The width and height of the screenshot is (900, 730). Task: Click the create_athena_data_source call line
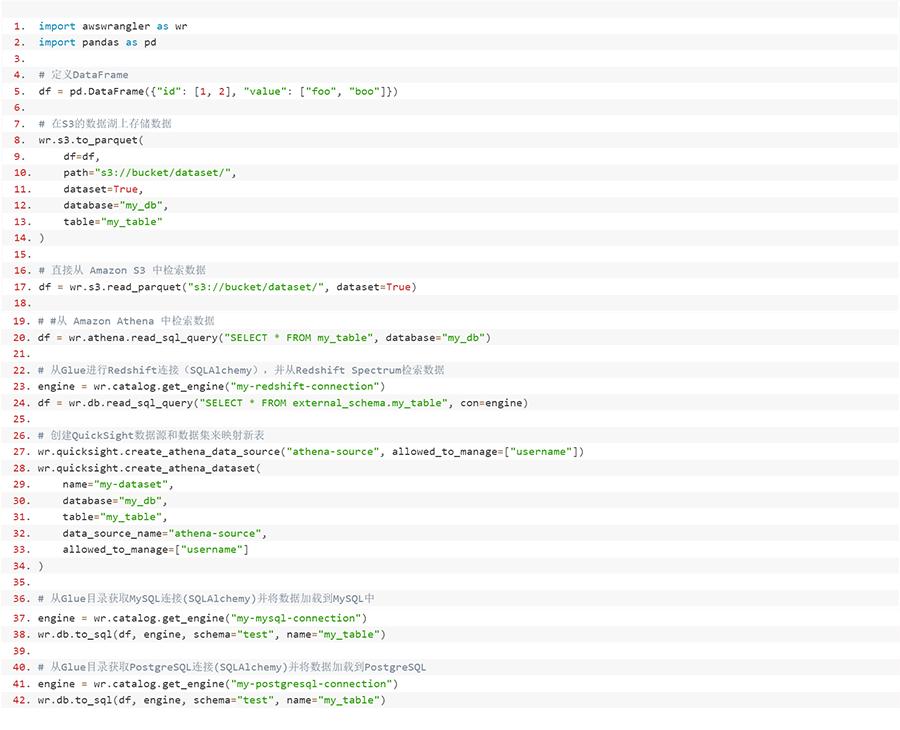pyautogui.click(x=311, y=451)
